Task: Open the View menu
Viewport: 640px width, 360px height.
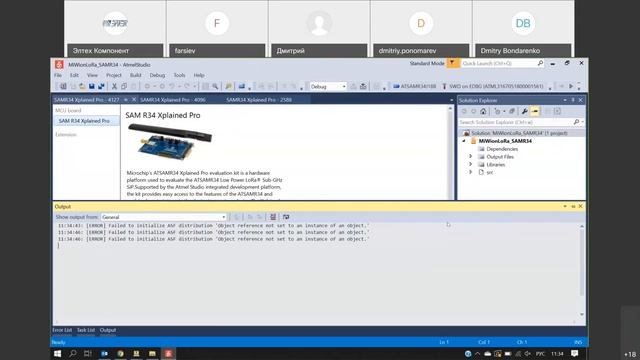Action: [x=92, y=75]
